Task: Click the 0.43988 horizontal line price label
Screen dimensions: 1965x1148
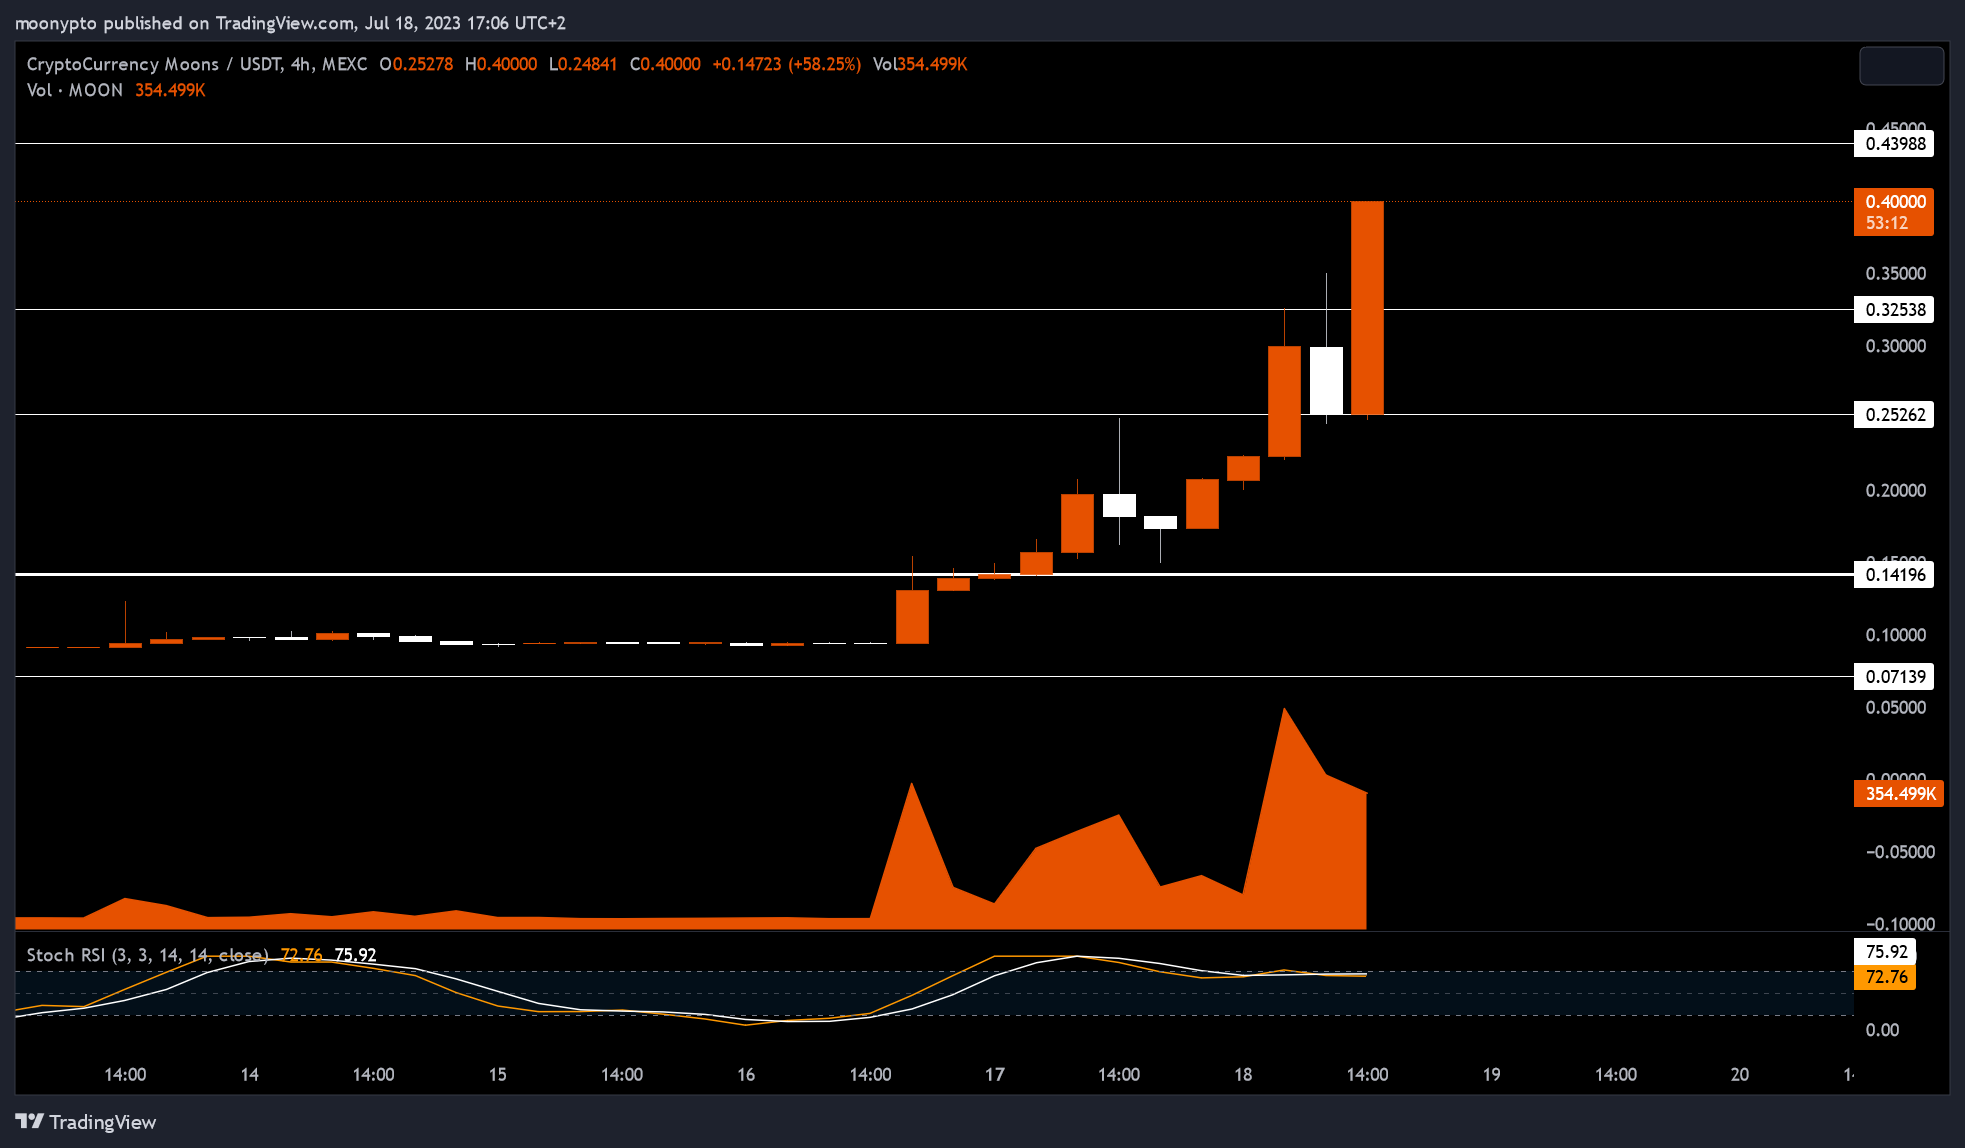Action: 1894,144
